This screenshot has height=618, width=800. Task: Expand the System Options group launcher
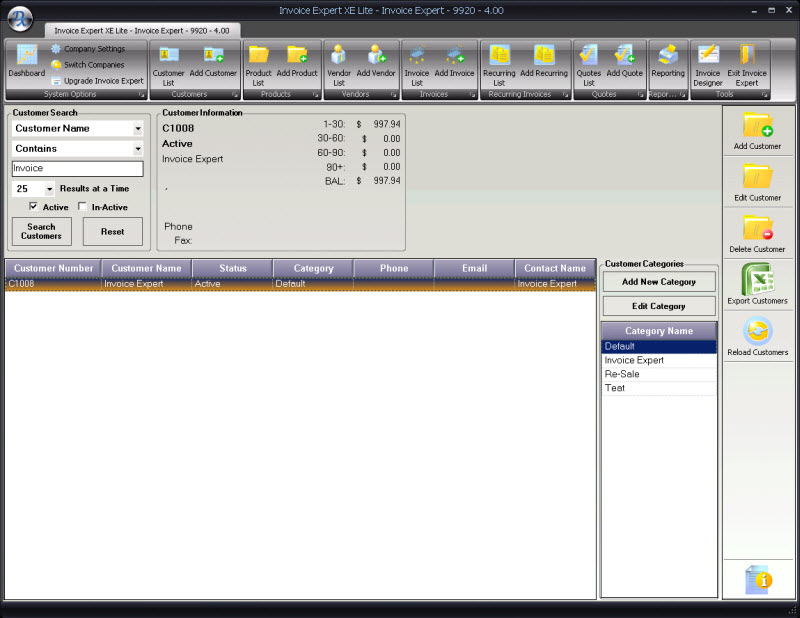click(141, 95)
